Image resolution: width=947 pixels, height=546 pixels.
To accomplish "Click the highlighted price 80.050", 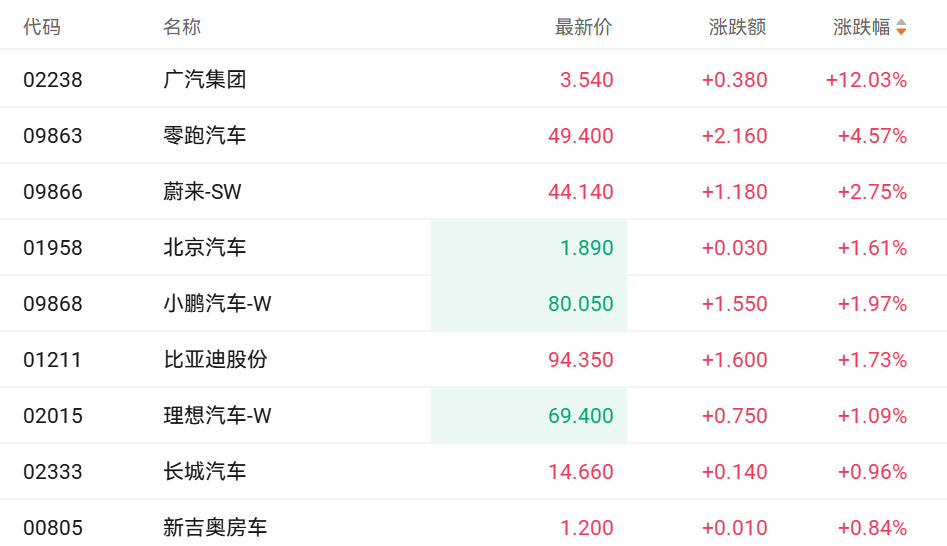I will coord(580,304).
